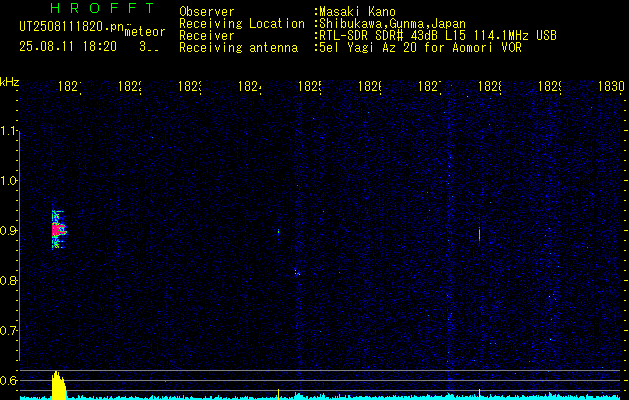This screenshot has width=629, height=400.
Task: Click the 1.1 kHz axis value
Action: [9, 131]
